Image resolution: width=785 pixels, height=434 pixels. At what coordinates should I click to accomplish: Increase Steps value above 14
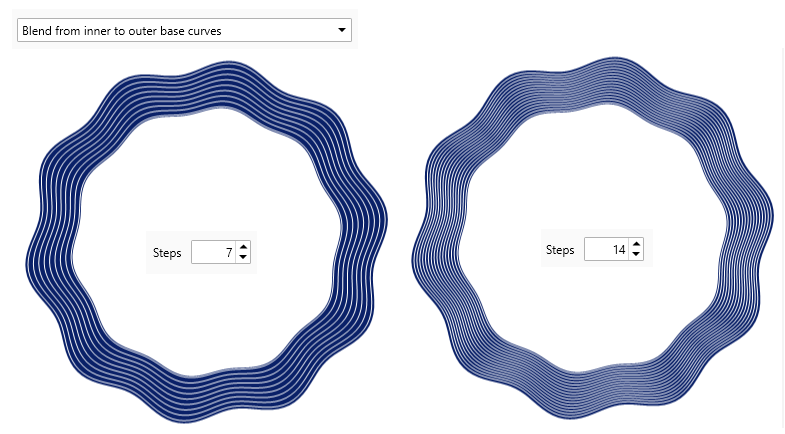(x=636, y=244)
